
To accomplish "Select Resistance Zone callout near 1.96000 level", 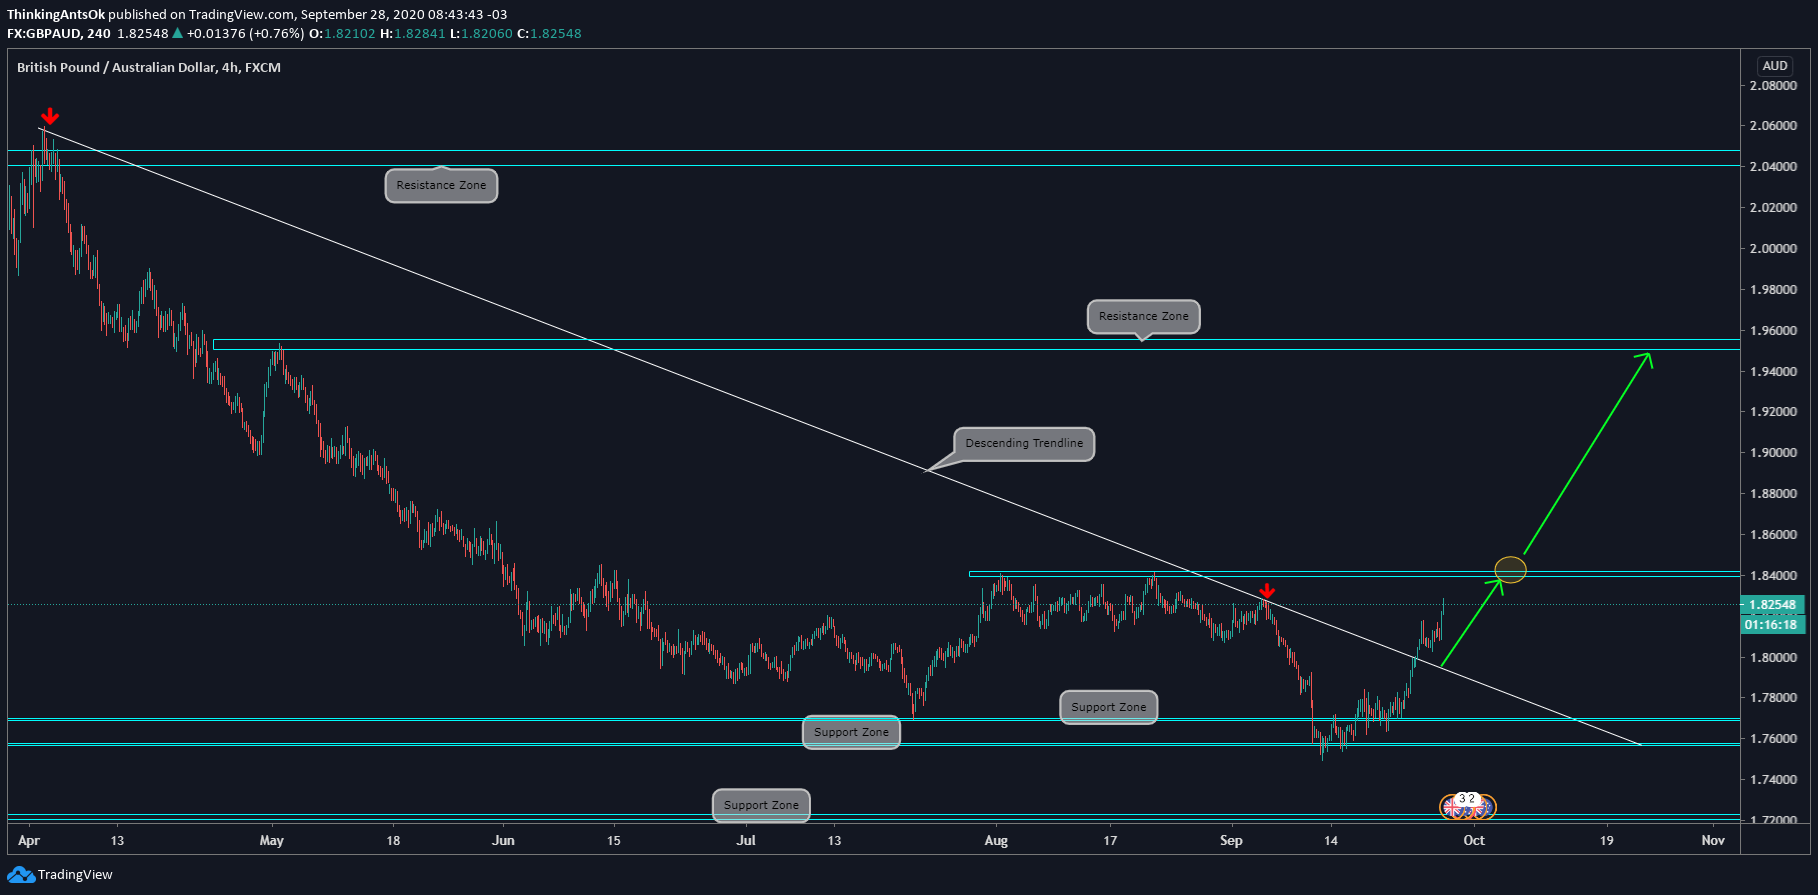I will [x=1143, y=316].
